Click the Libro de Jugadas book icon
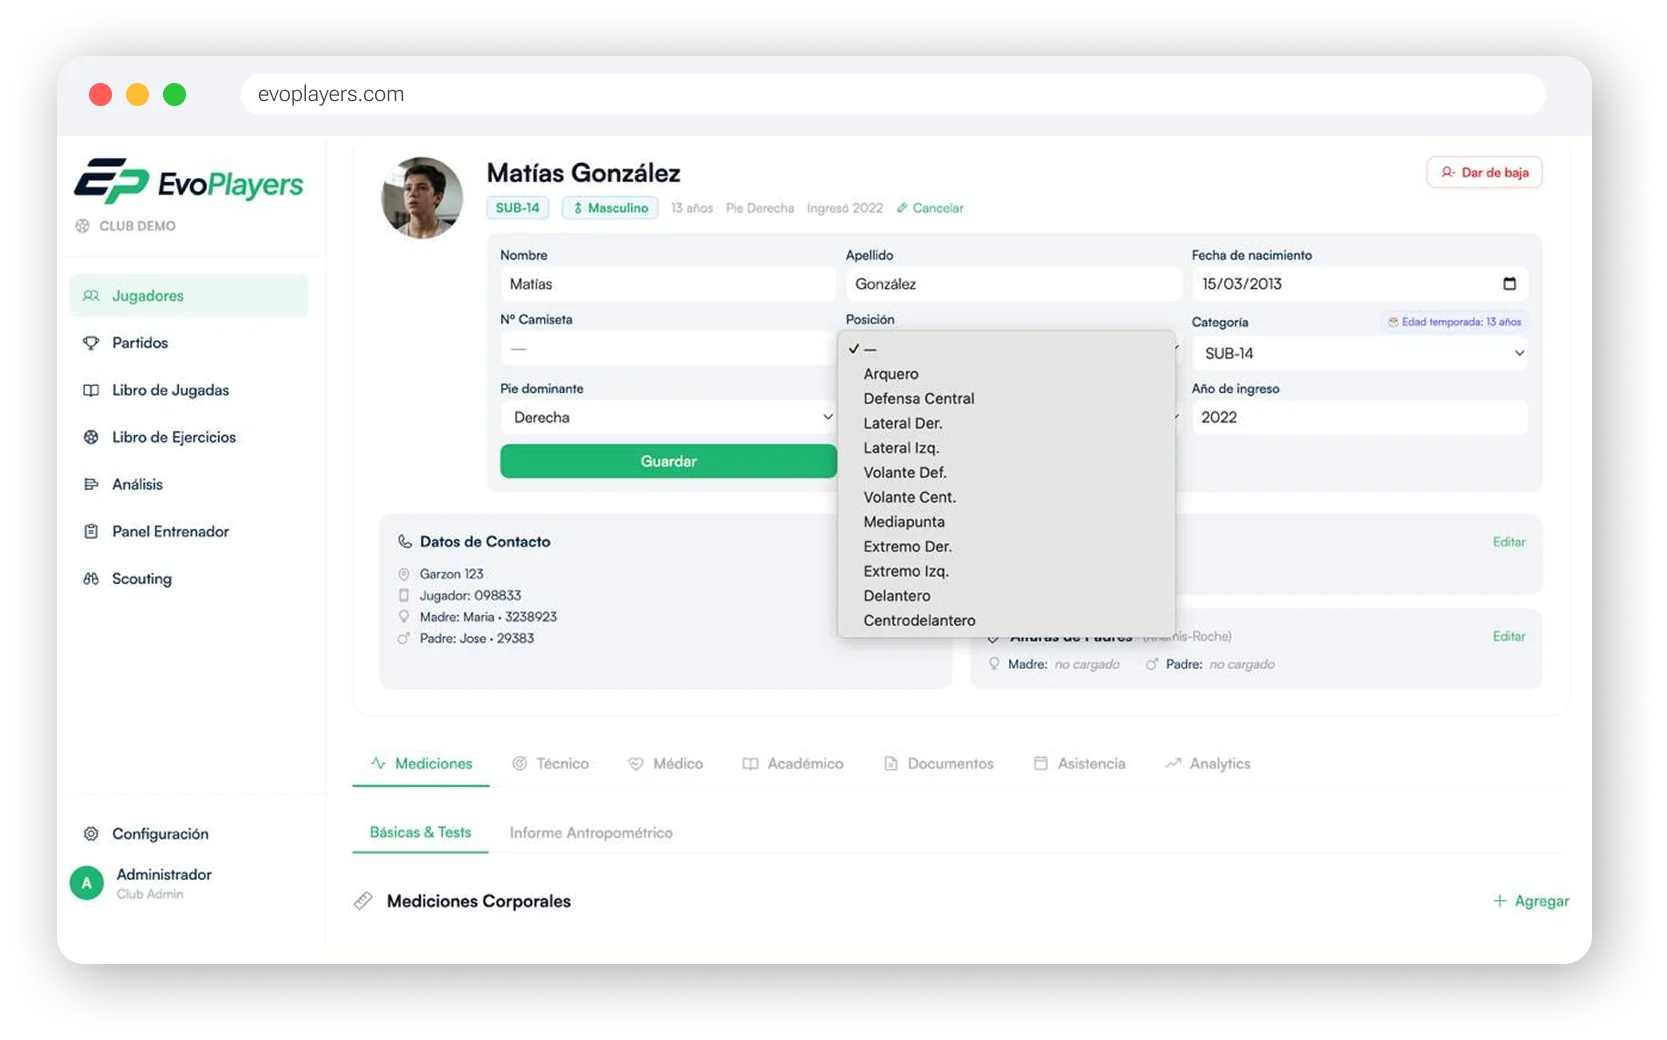Image resolution: width=1667 pixels, height=1040 pixels. click(x=91, y=390)
